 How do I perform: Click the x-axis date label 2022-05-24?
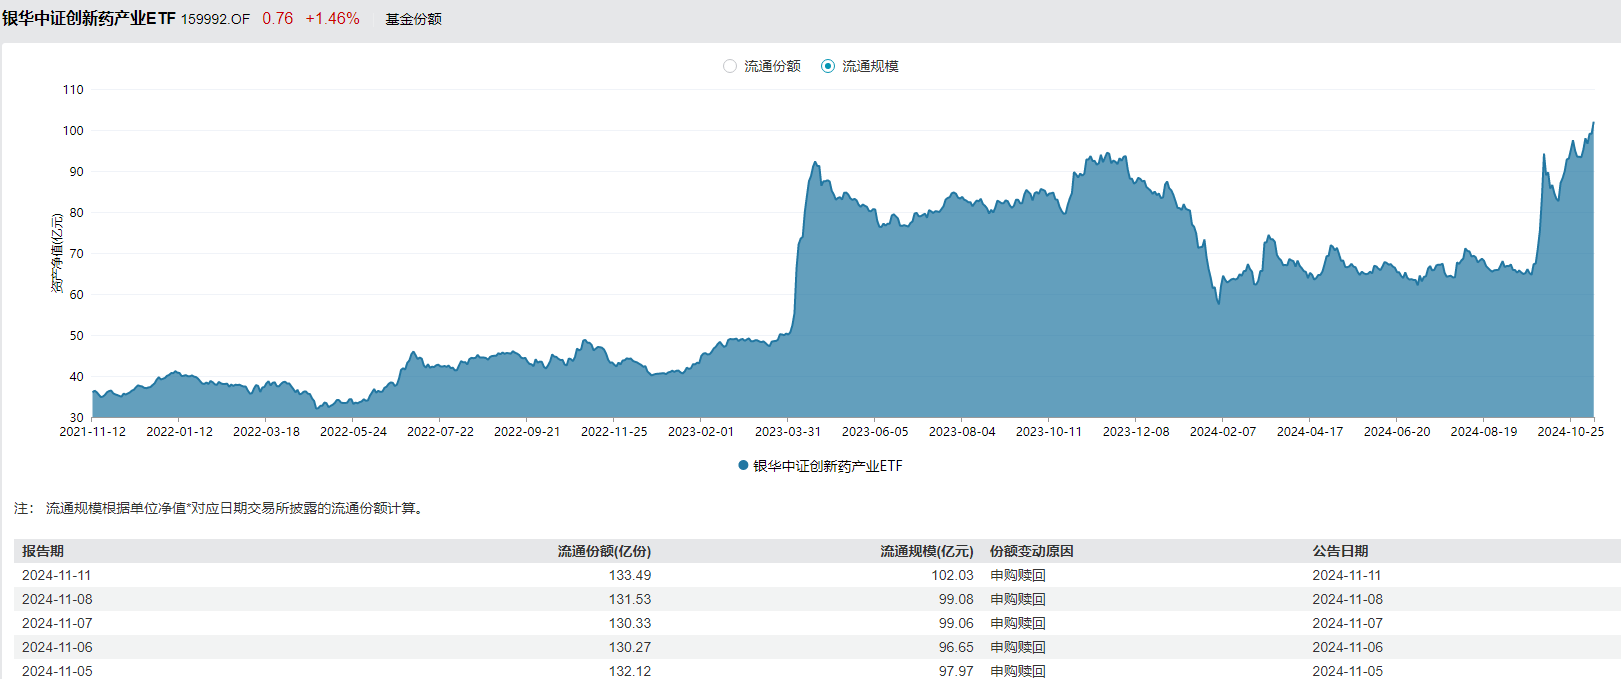tap(354, 431)
